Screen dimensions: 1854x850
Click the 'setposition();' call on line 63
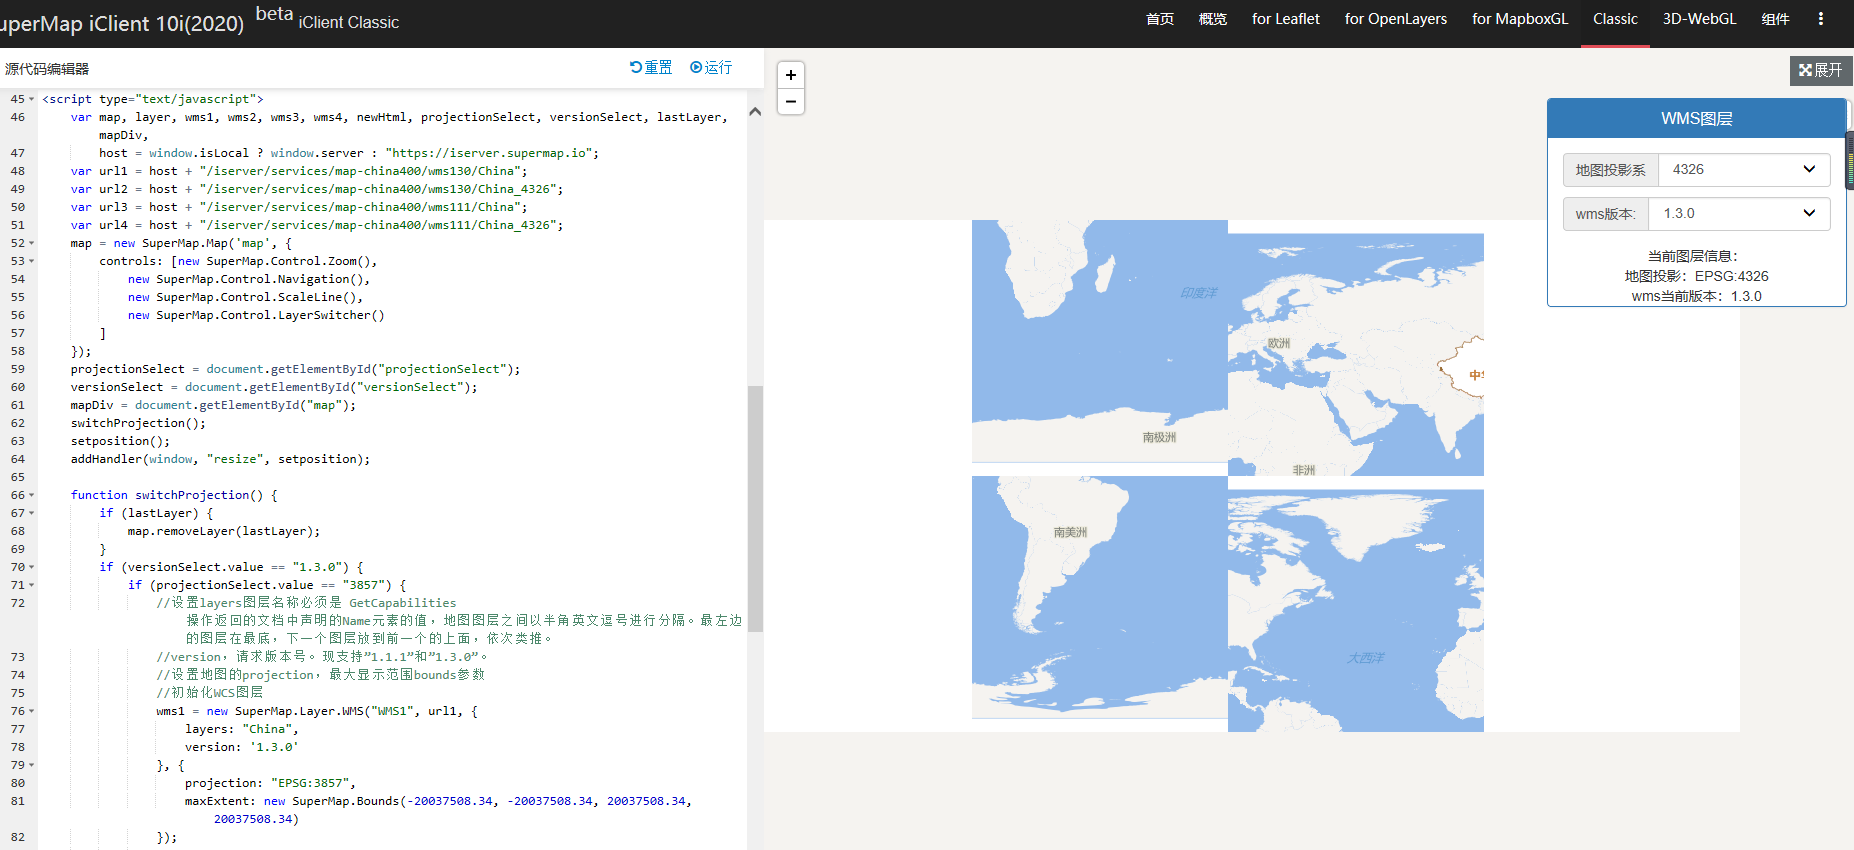tap(120, 441)
